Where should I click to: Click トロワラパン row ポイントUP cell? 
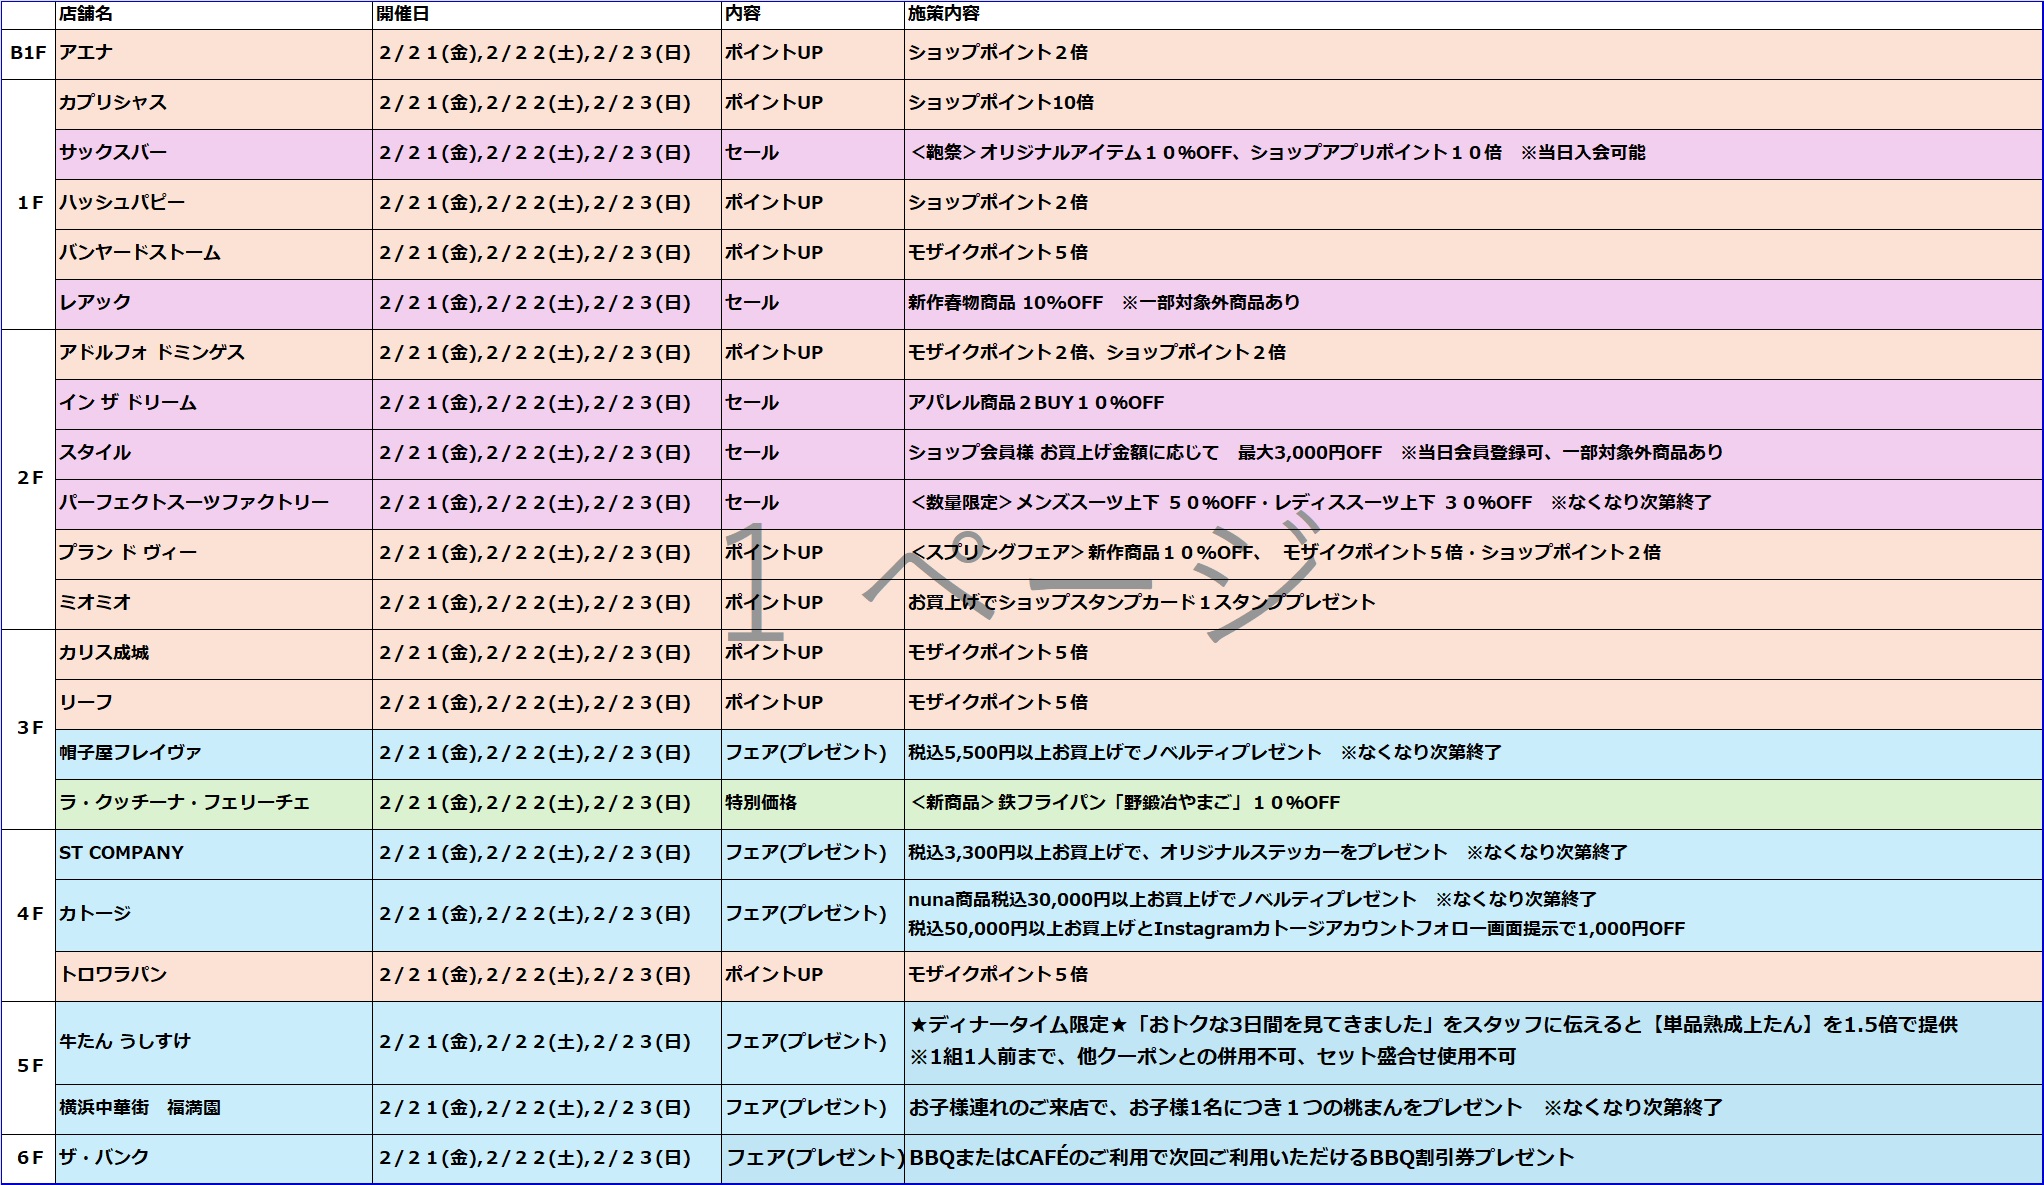tap(813, 976)
